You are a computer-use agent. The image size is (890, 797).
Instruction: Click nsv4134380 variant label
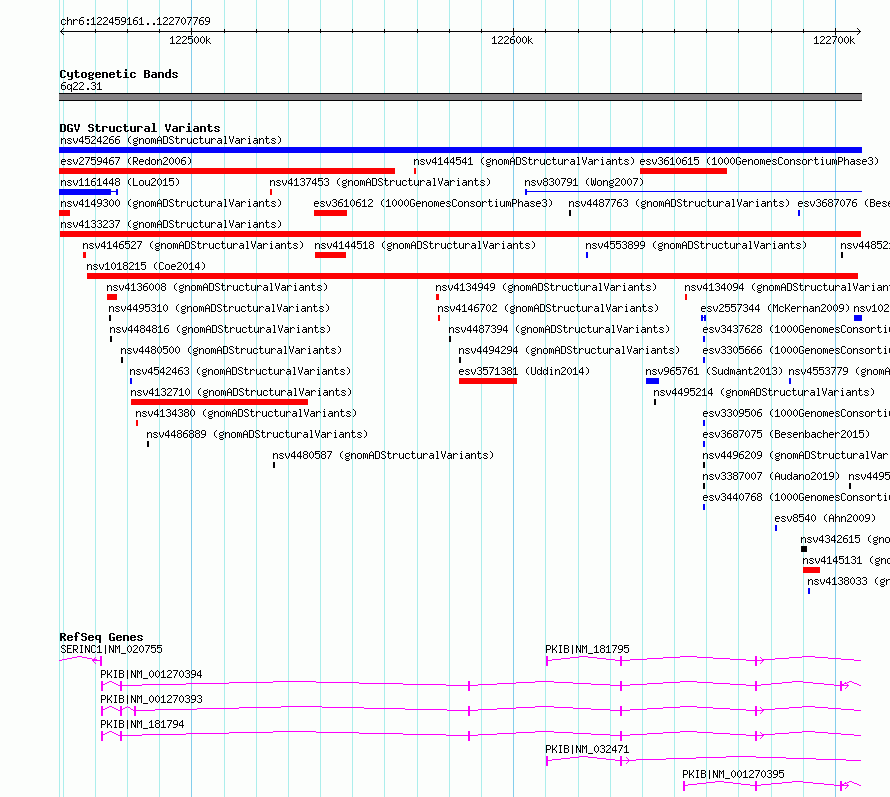click(246, 413)
